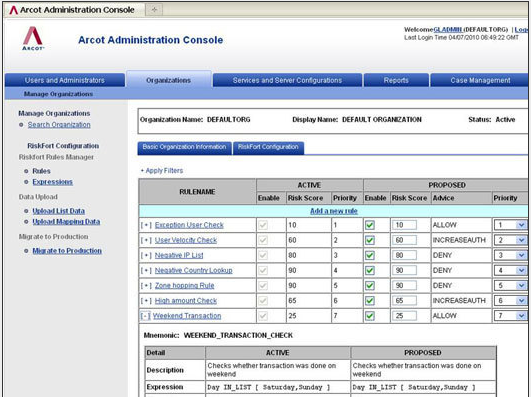Screen dimensions: 531x397
Task: Click the INCREASEAUTH advice for User Velocity Check
Action: pyautogui.click(x=459, y=240)
